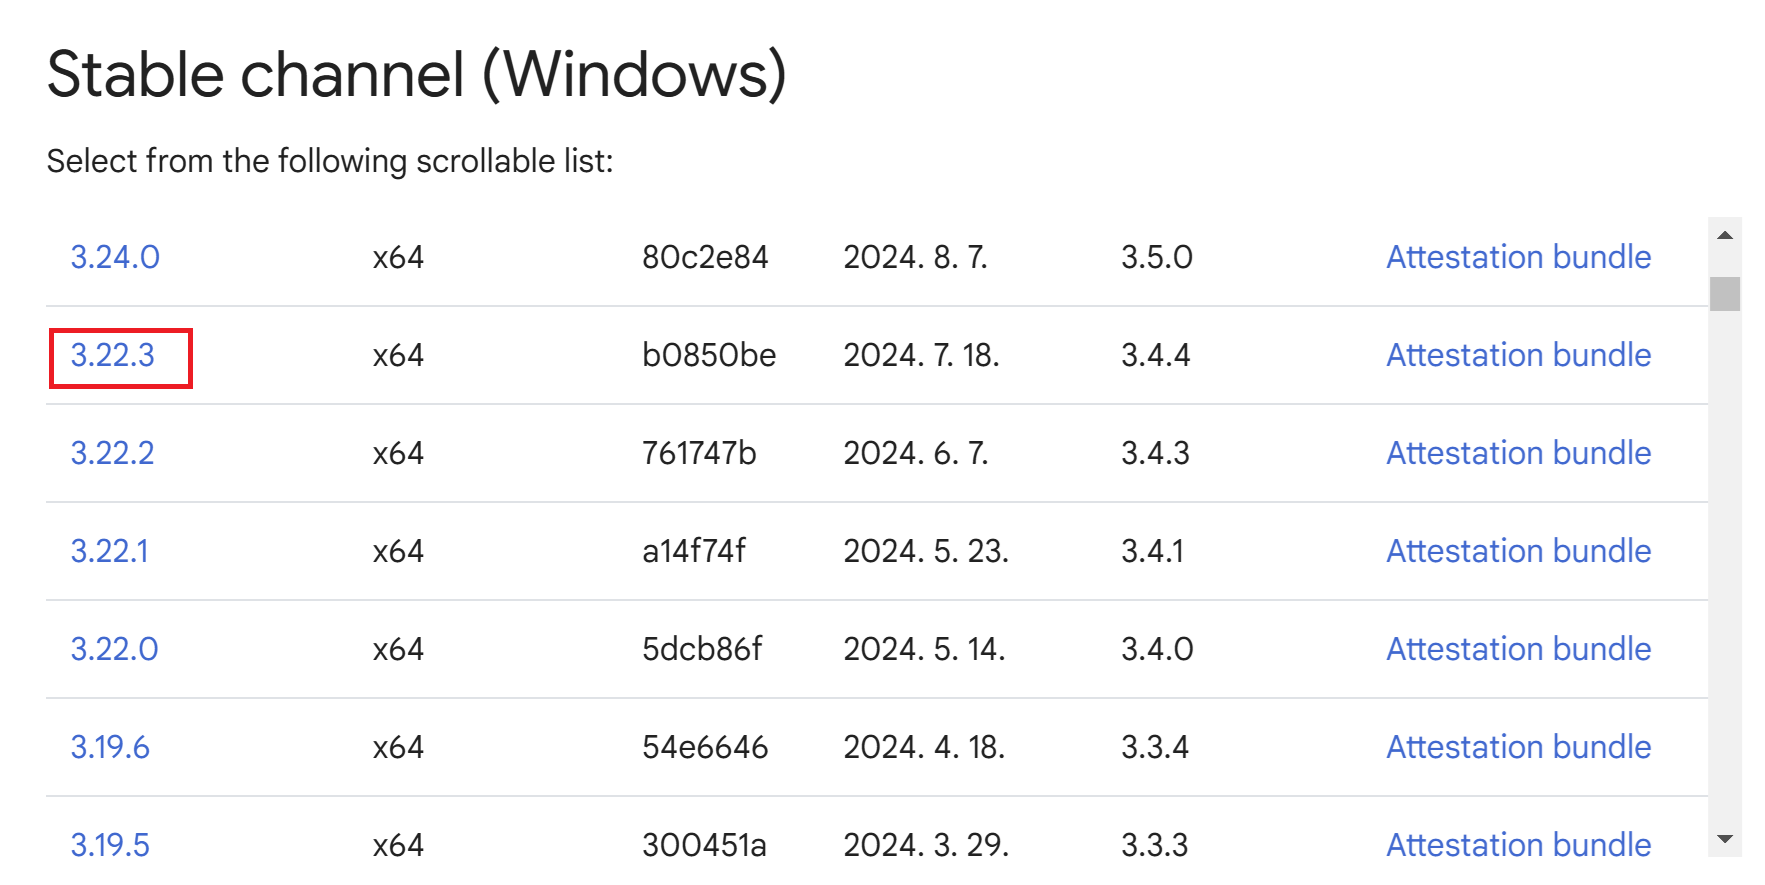Open the 3.22.0 version link

pyautogui.click(x=114, y=649)
